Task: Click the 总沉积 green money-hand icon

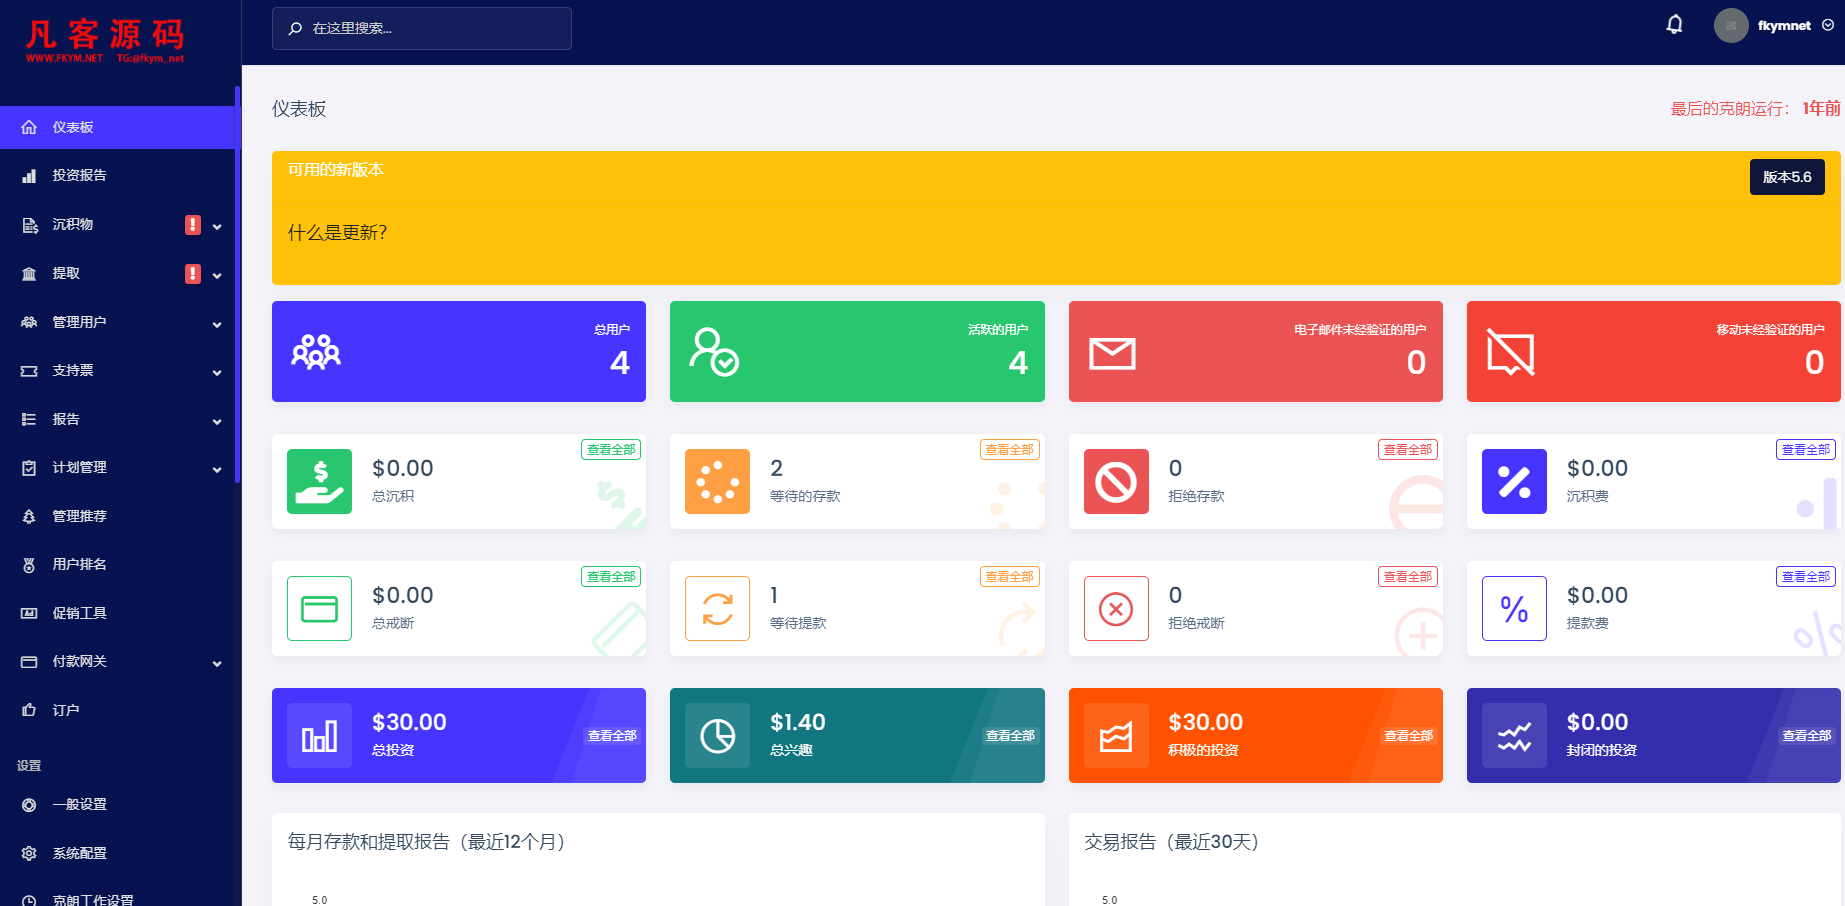Action: click(319, 481)
